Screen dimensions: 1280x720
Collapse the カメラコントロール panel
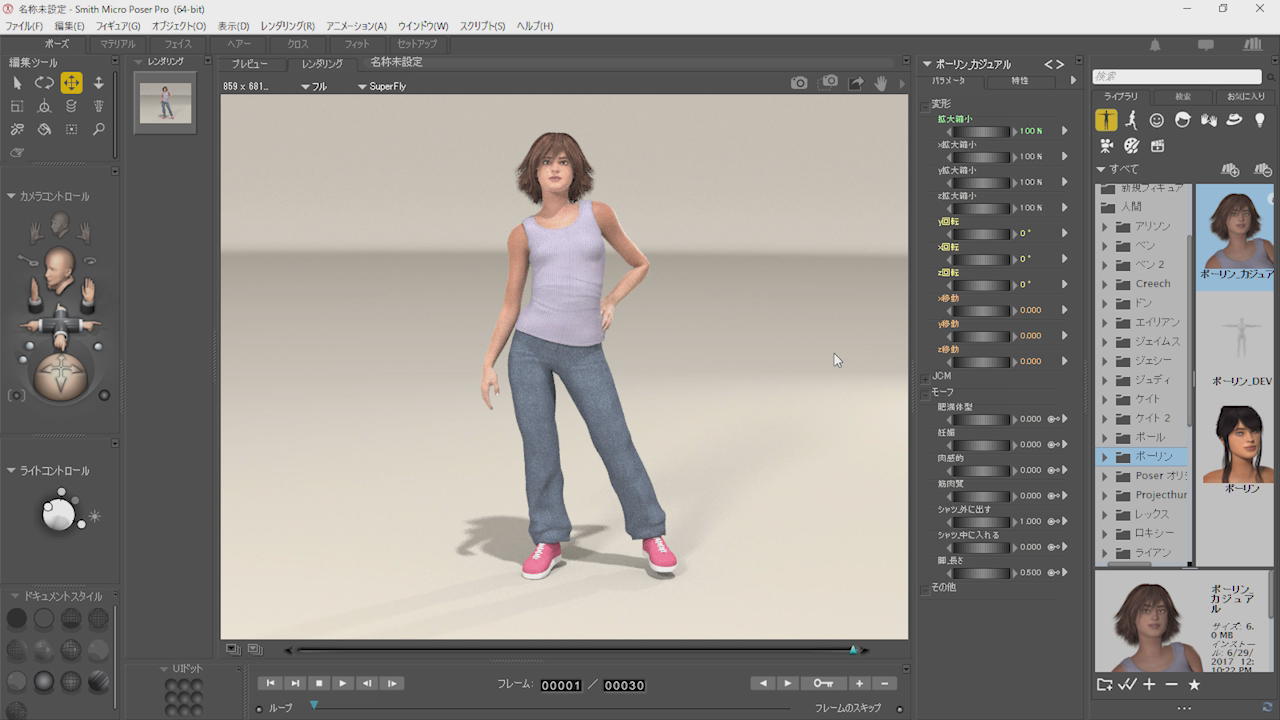point(11,196)
